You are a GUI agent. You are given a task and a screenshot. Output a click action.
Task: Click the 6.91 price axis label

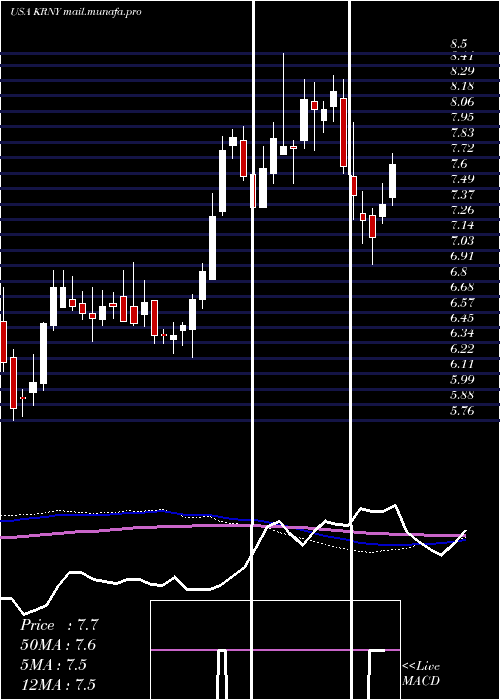coord(462,256)
